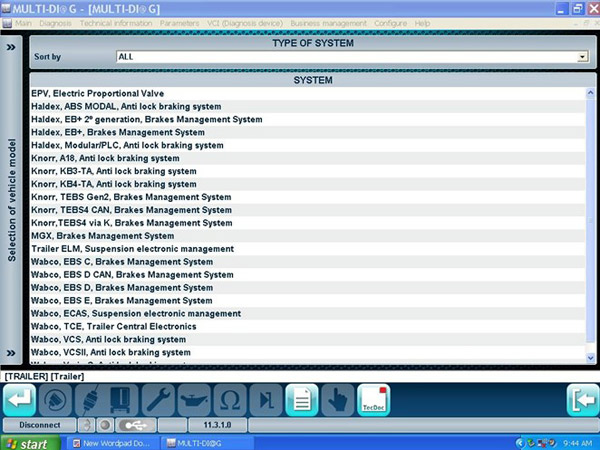Open the TecDoc catalog icon
The height and width of the screenshot is (450, 600).
(373, 400)
